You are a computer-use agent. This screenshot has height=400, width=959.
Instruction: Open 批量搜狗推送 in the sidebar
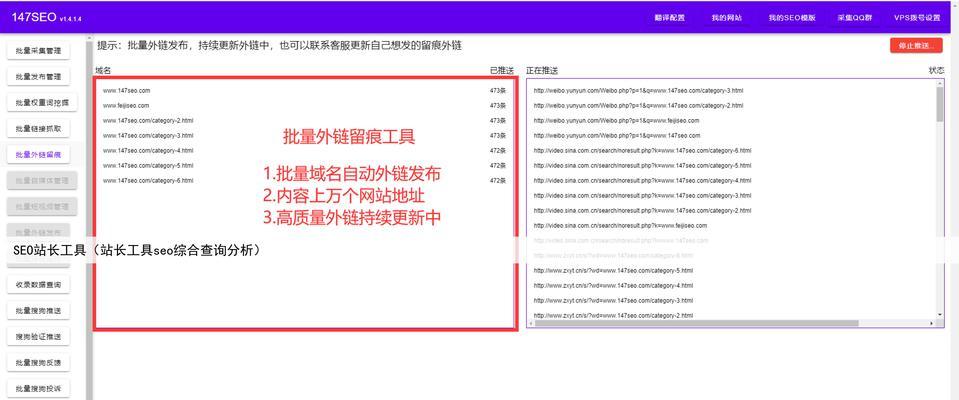click(x=39, y=311)
